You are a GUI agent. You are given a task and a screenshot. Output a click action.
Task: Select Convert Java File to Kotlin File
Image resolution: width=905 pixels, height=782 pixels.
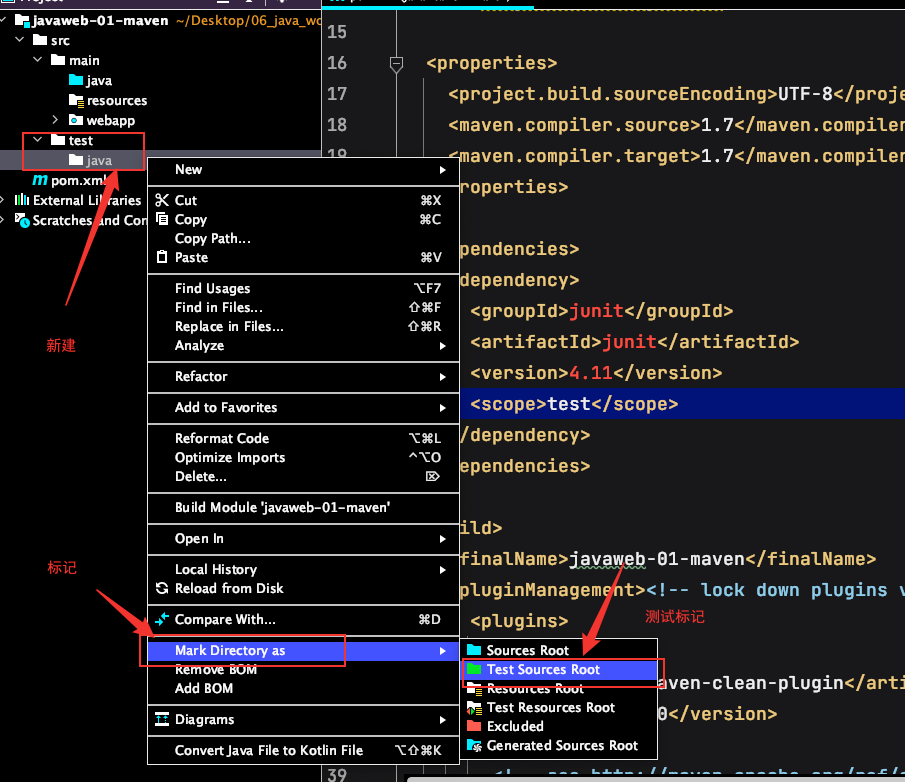click(303, 750)
